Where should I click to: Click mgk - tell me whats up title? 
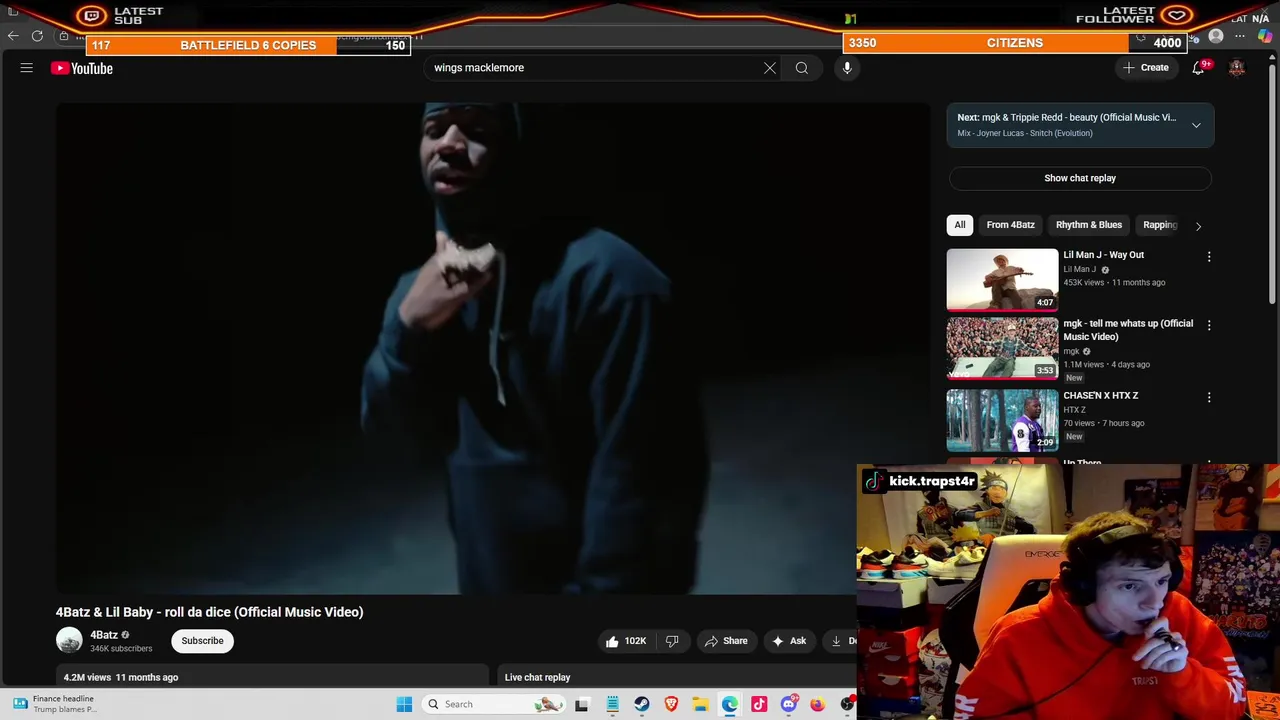pos(1128,330)
